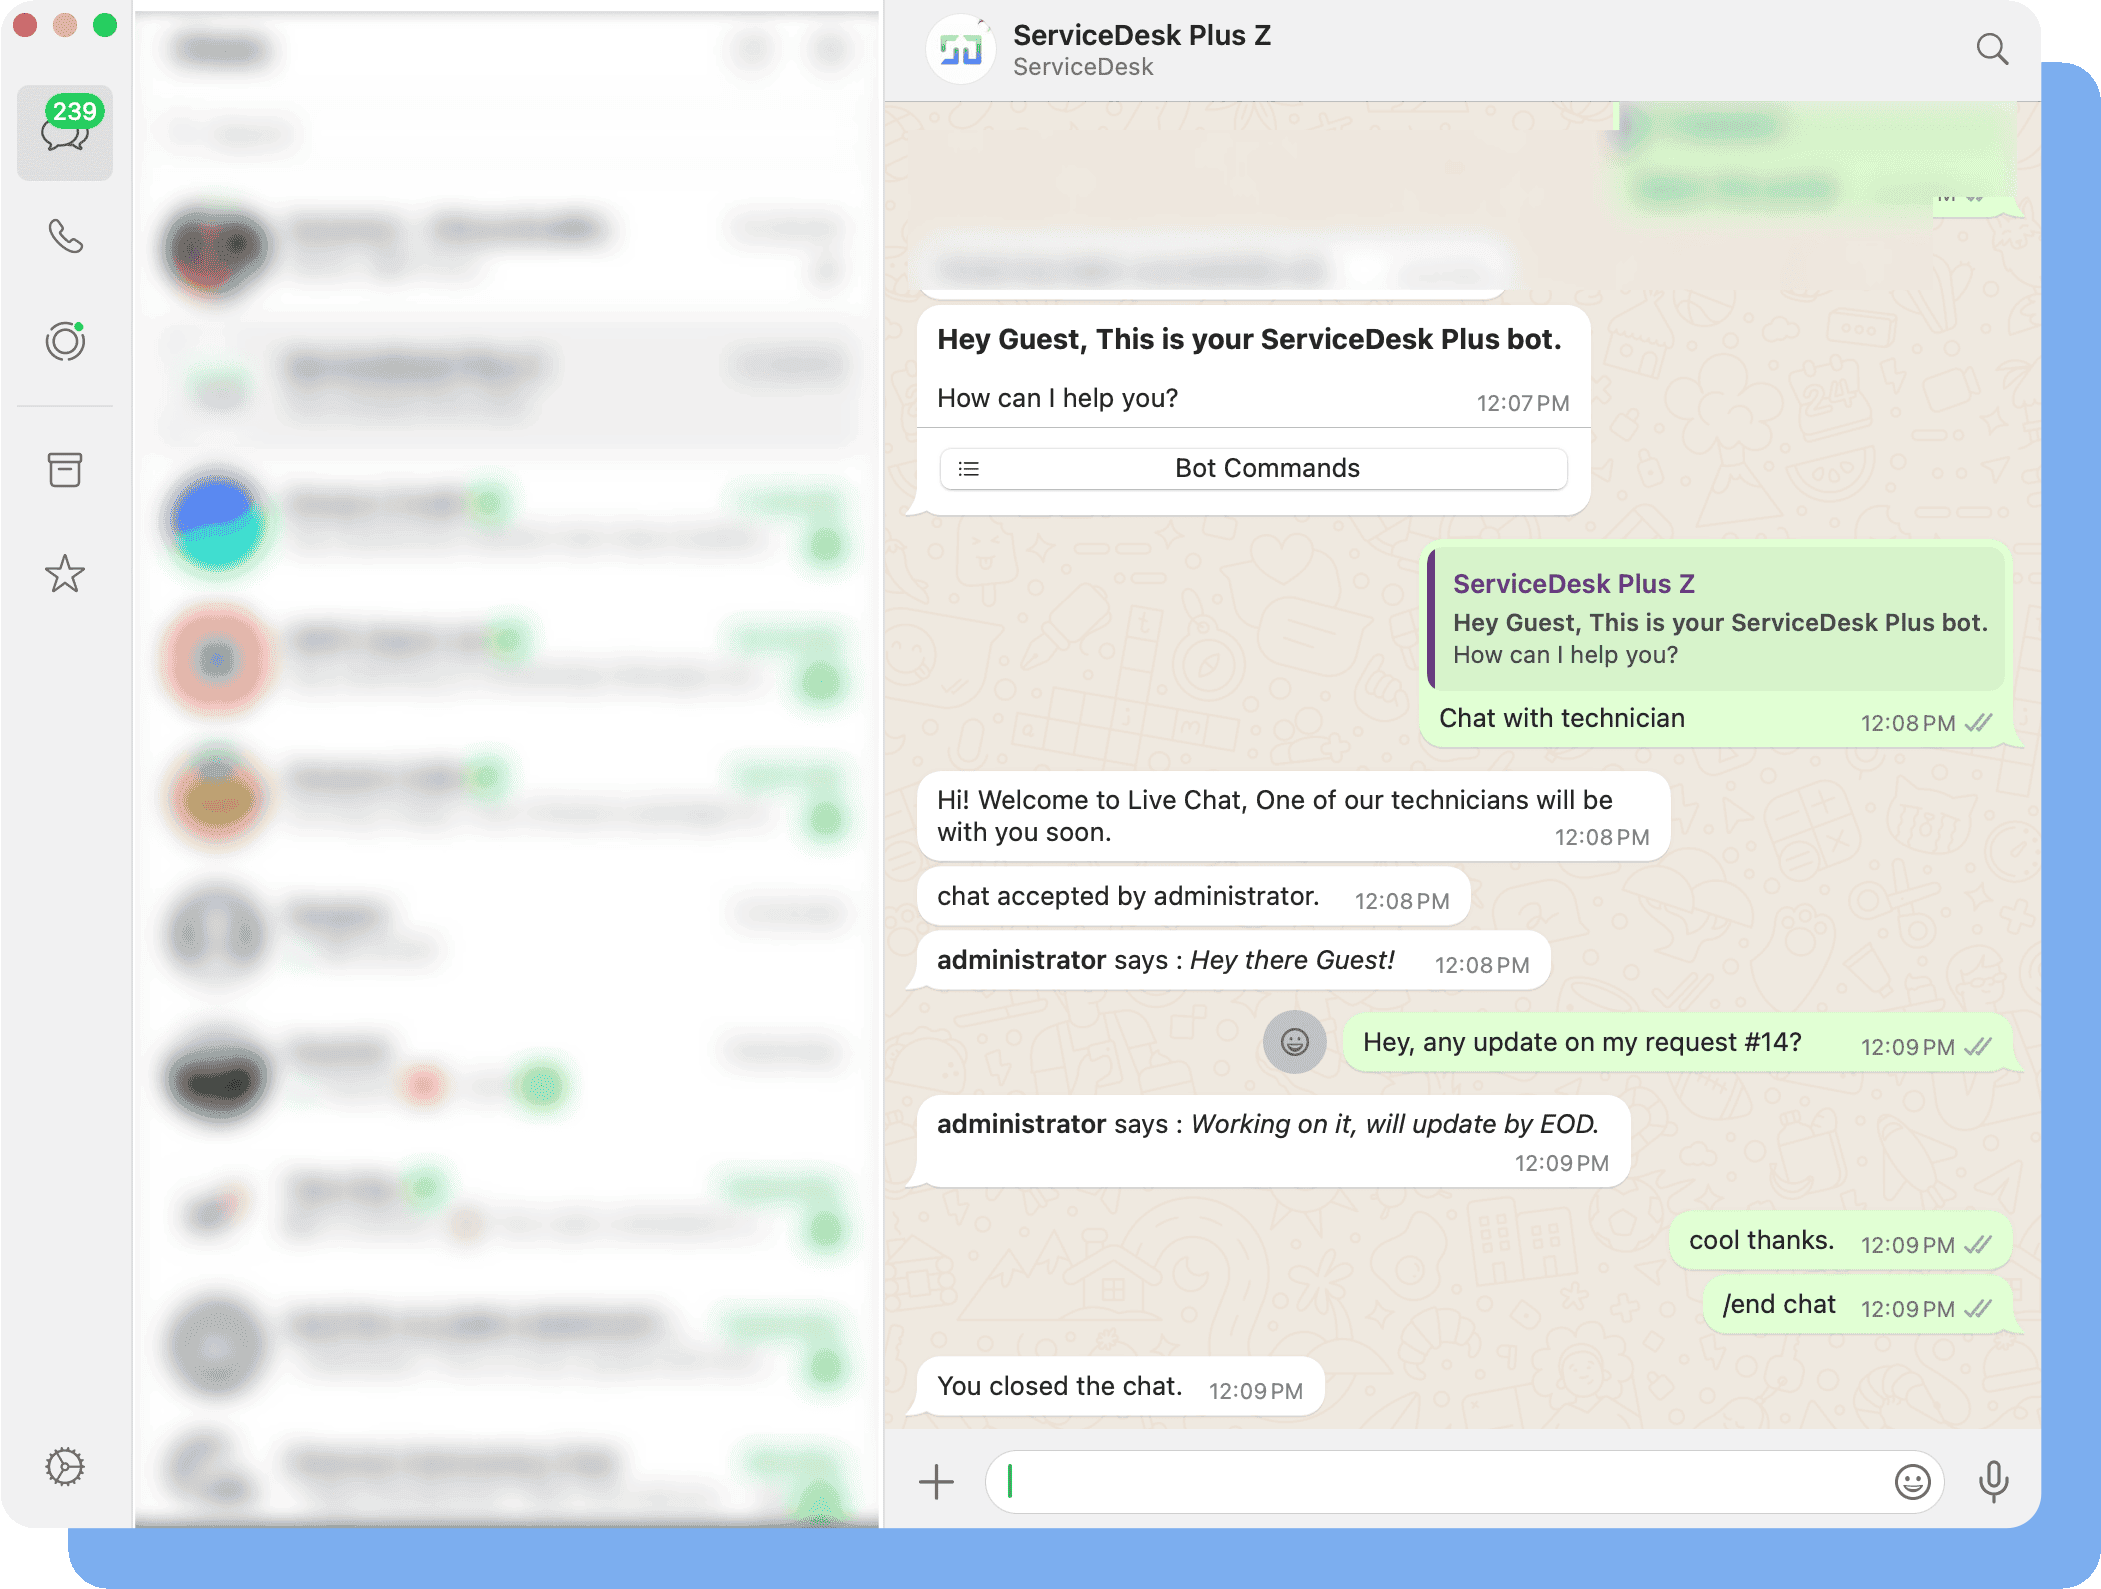Click the list icon inside Bot Commands
Screen dimensions: 2101x1589
pos(968,468)
